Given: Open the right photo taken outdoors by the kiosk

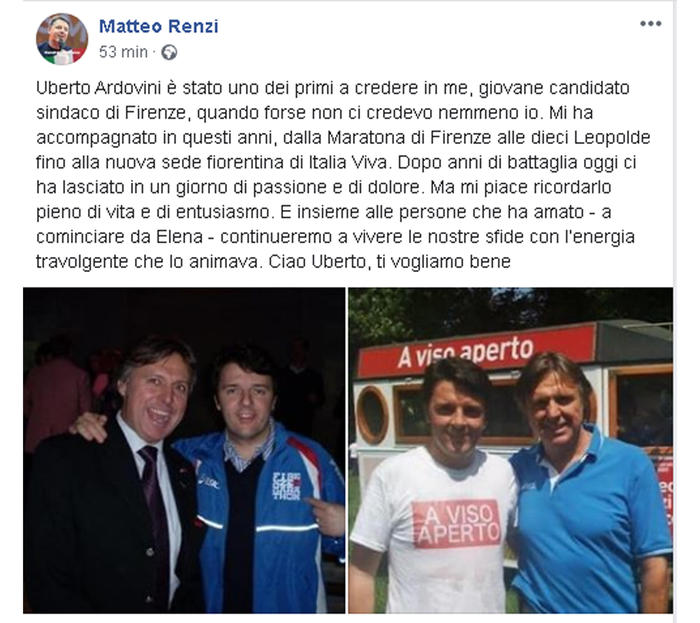Looking at the screenshot, I should click(511, 450).
